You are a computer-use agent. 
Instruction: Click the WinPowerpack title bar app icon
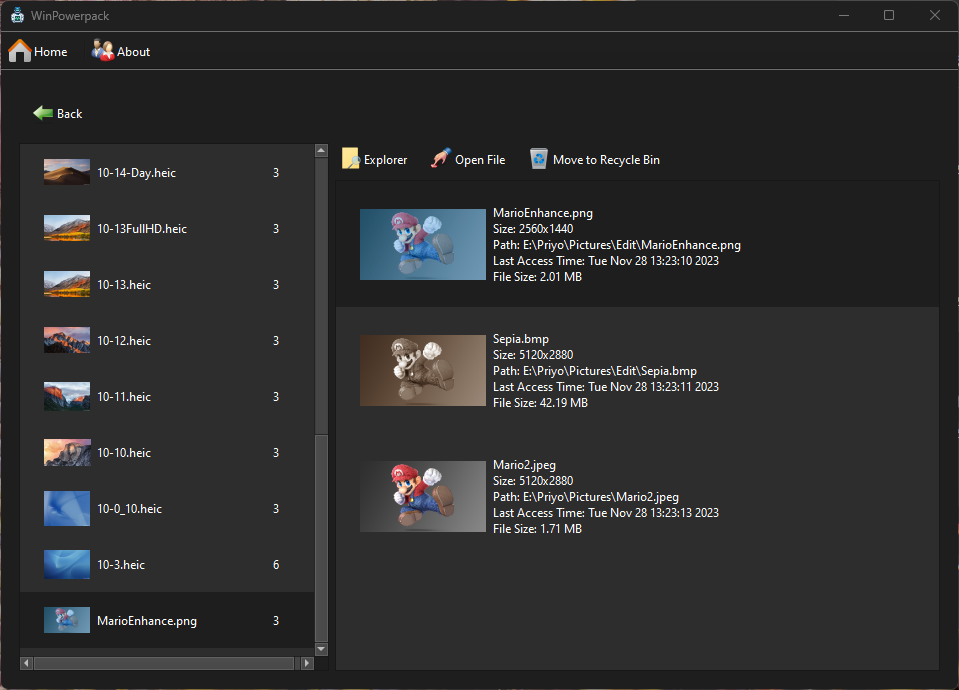[x=17, y=15]
